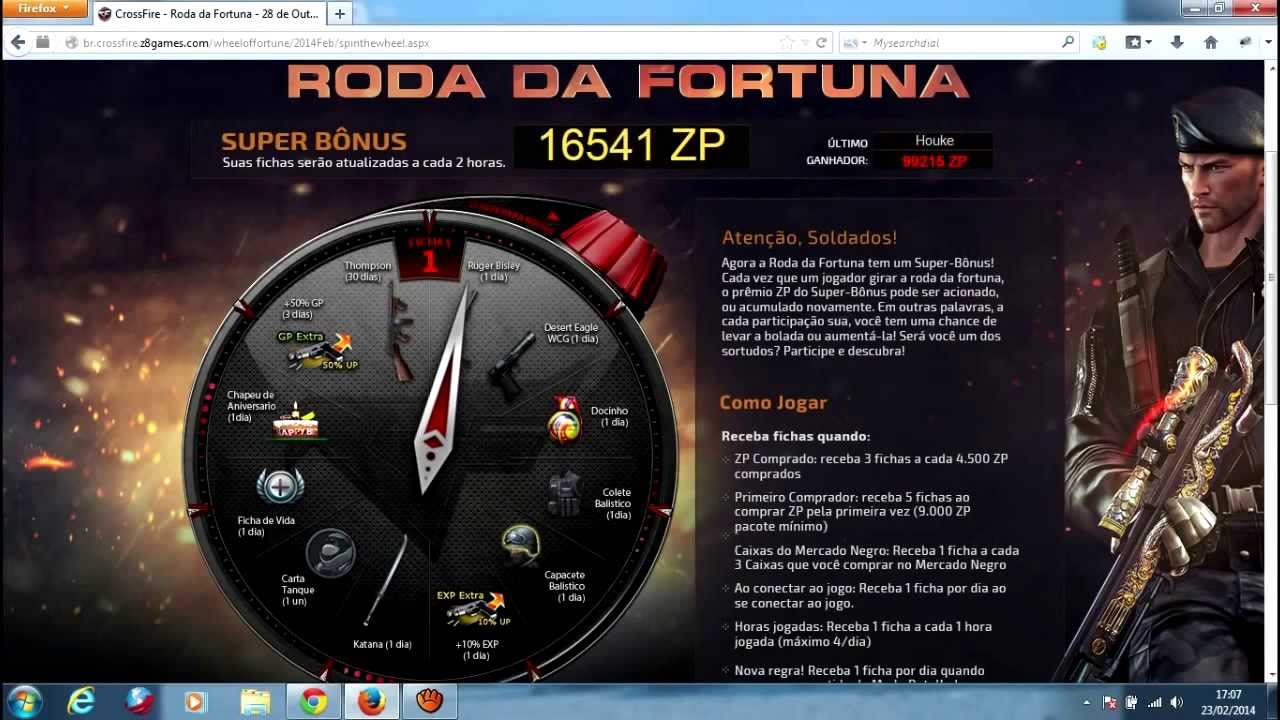
Task: Click the Atenção, Soldados! heading
Action: coord(809,238)
